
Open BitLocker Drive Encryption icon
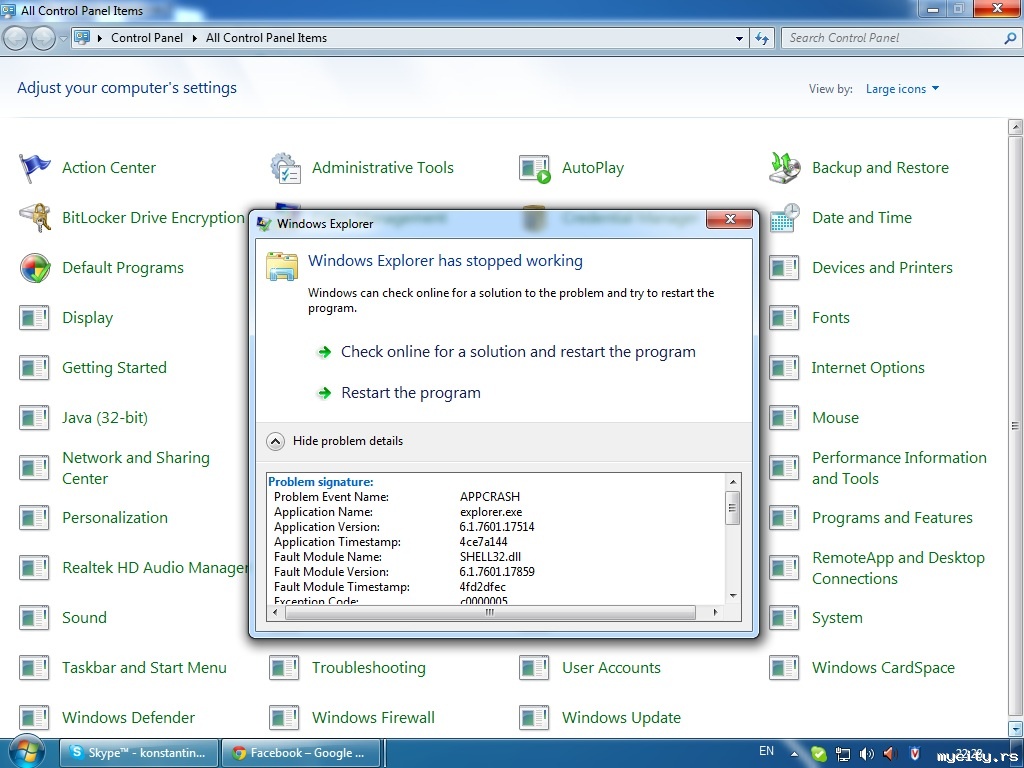click(x=35, y=218)
